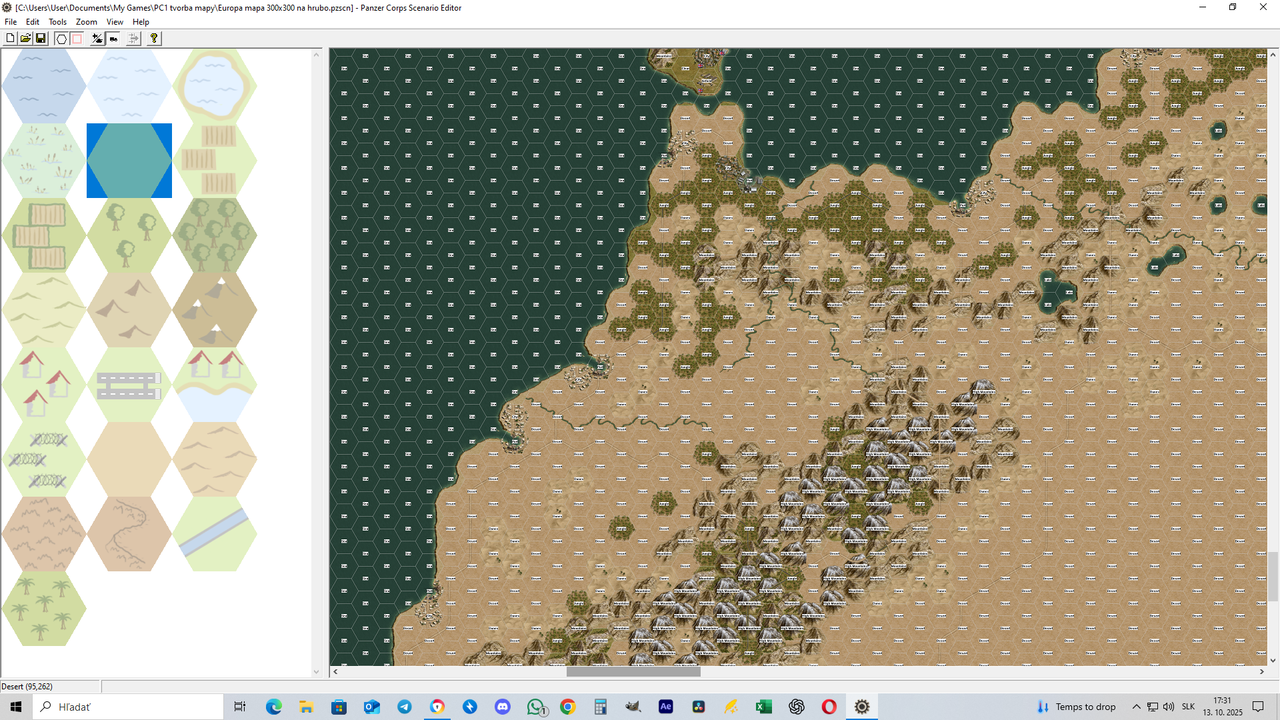1280x720 pixels.
Task: Click the map's scroll left arrow
Action: [335, 672]
